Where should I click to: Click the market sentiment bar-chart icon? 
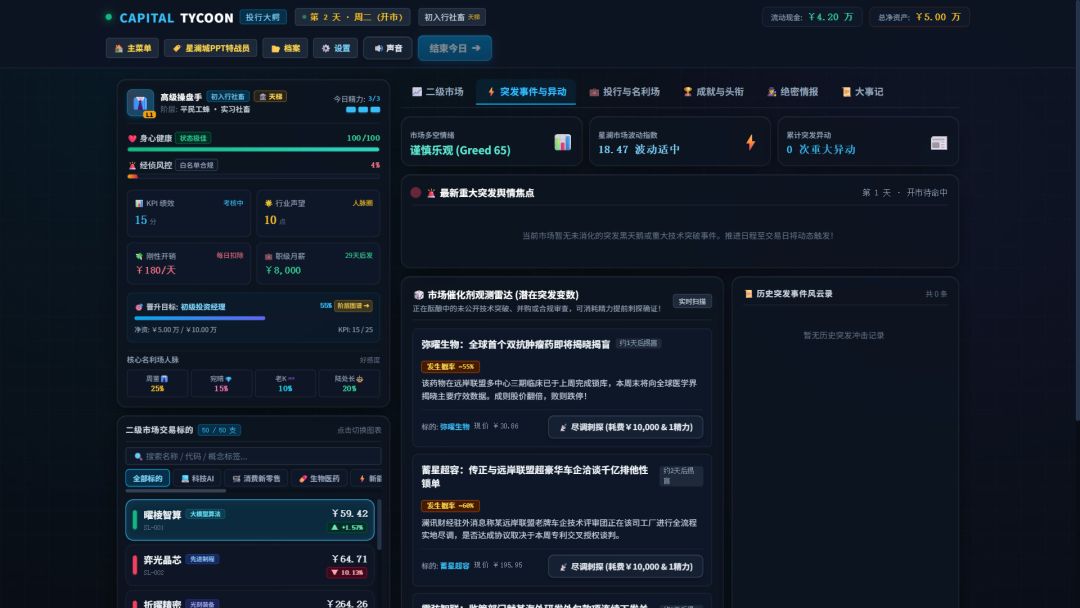563,142
